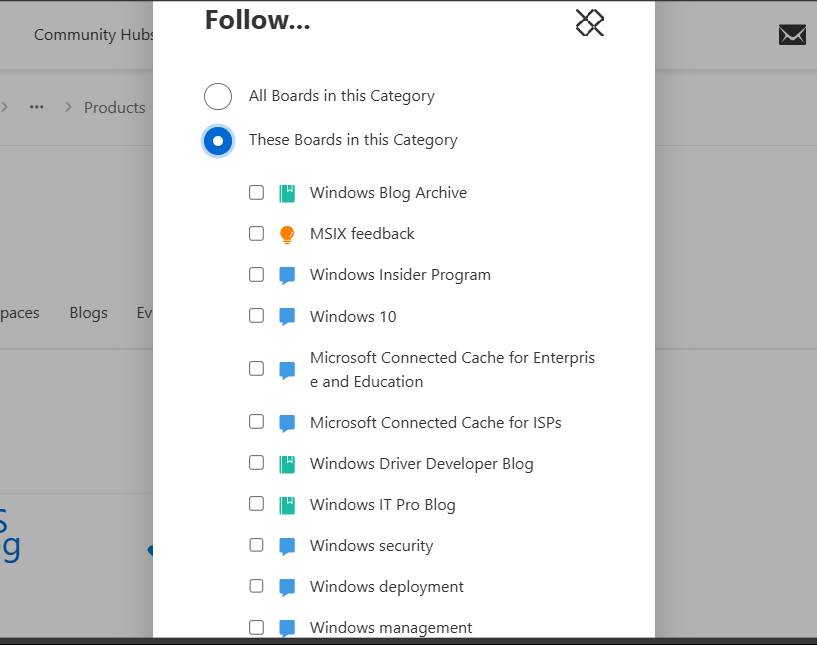Go to the Products breadcrumb link

tap(114, 107)
